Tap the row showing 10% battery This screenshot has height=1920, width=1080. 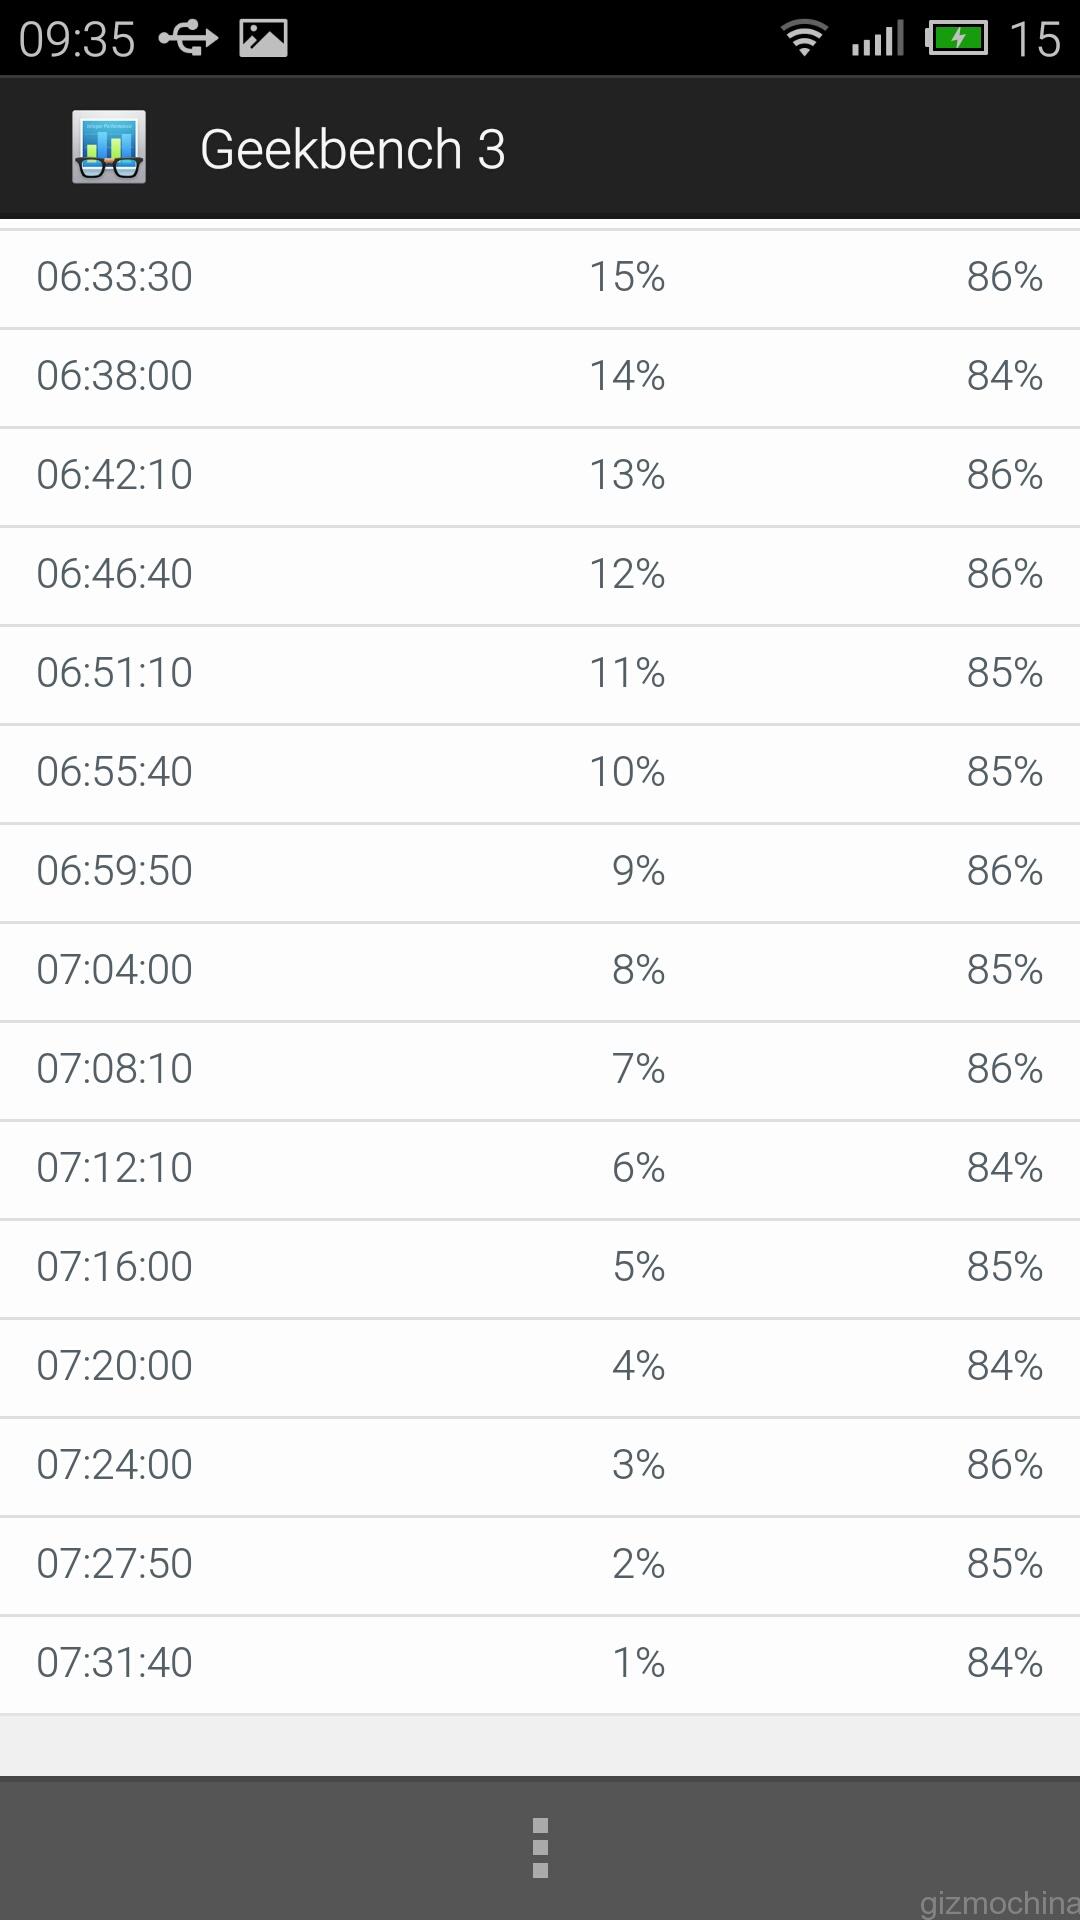tap(540, 773)
